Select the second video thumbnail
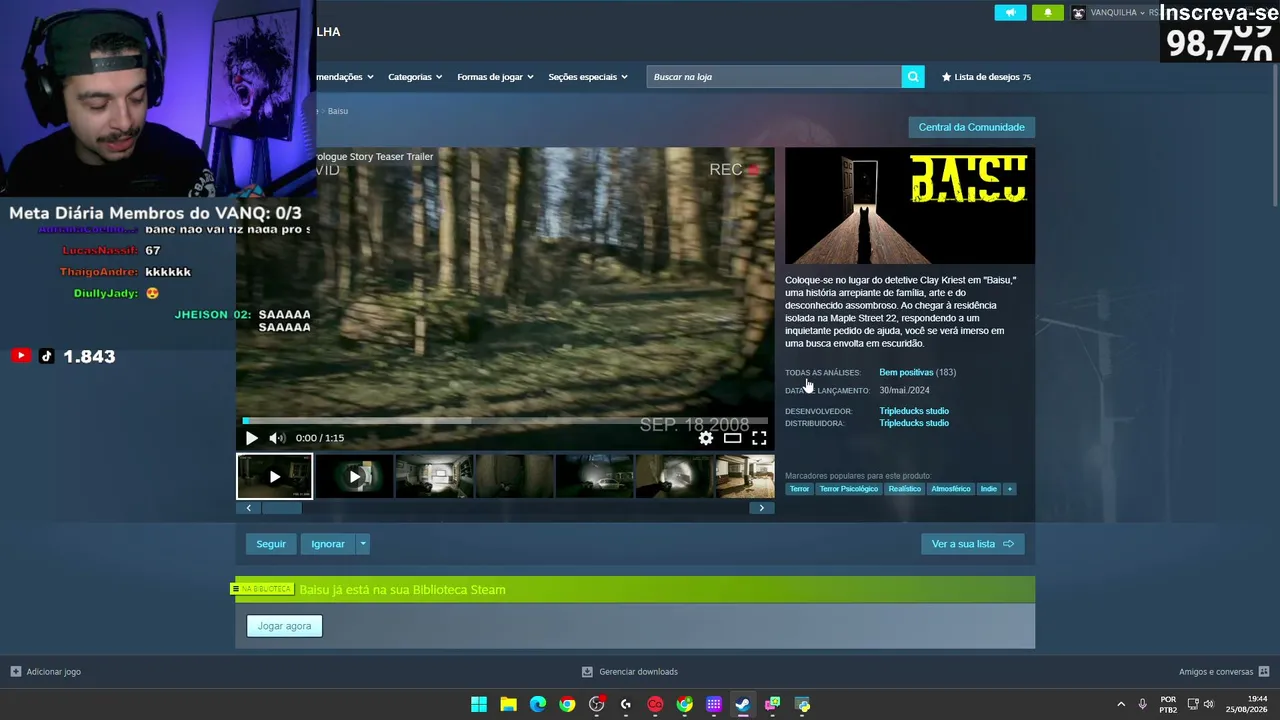The height and width of the screenshot is (720, 1280). [355, 476]
